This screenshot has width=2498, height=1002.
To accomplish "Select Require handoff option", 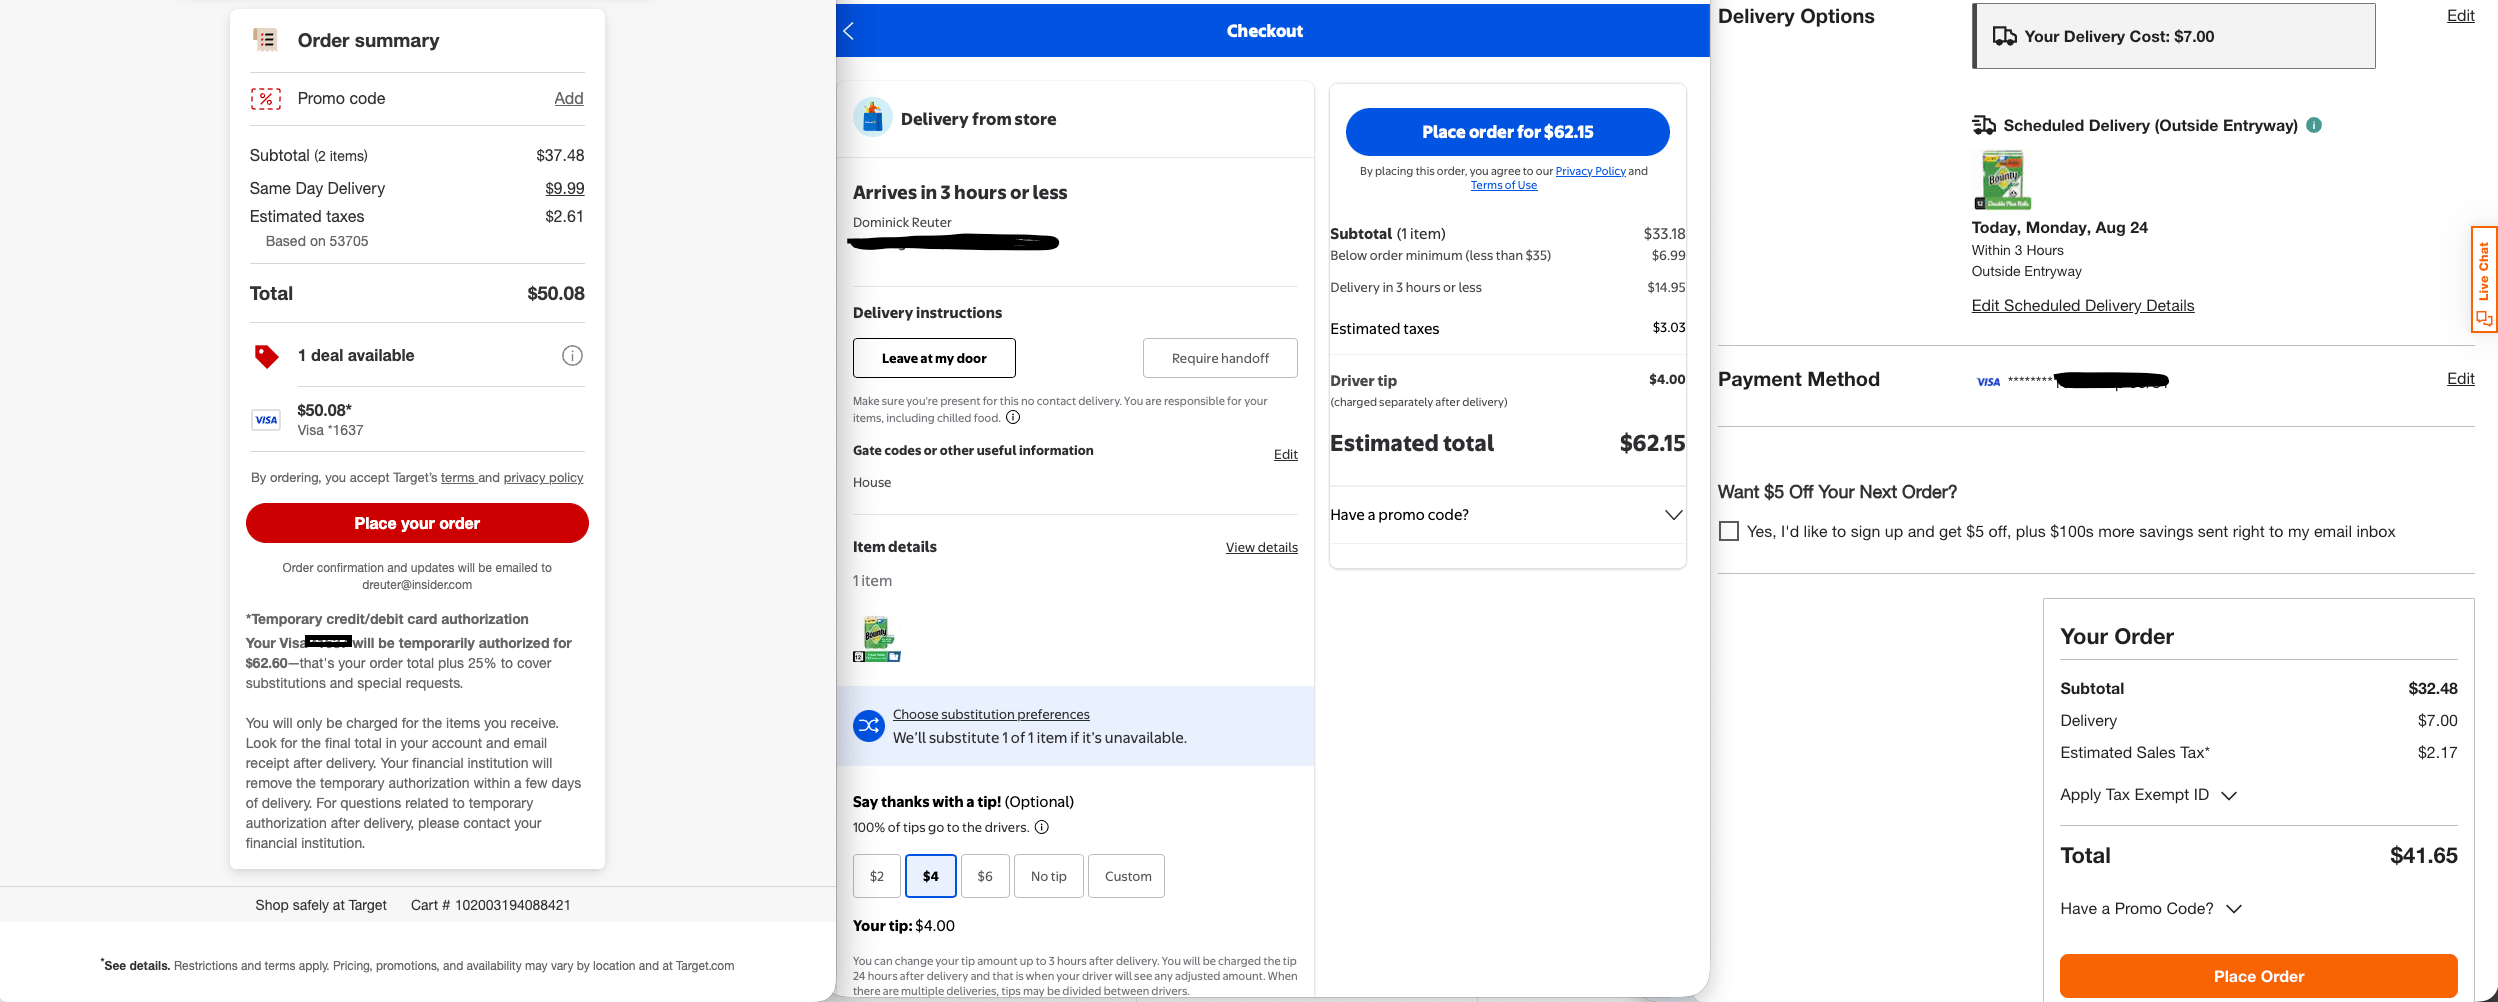I will click(x=1220, y=358).
